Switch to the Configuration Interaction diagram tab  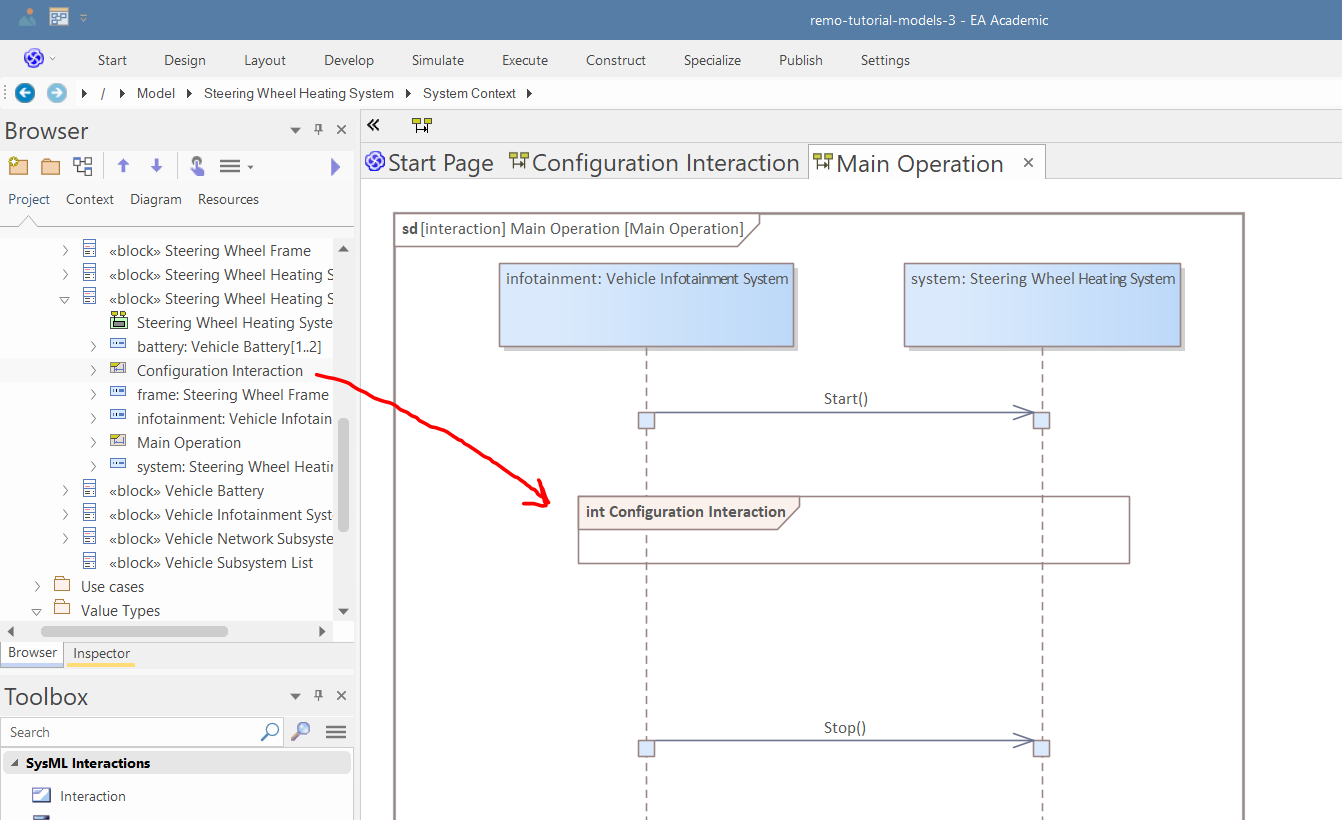coord(655,163)
